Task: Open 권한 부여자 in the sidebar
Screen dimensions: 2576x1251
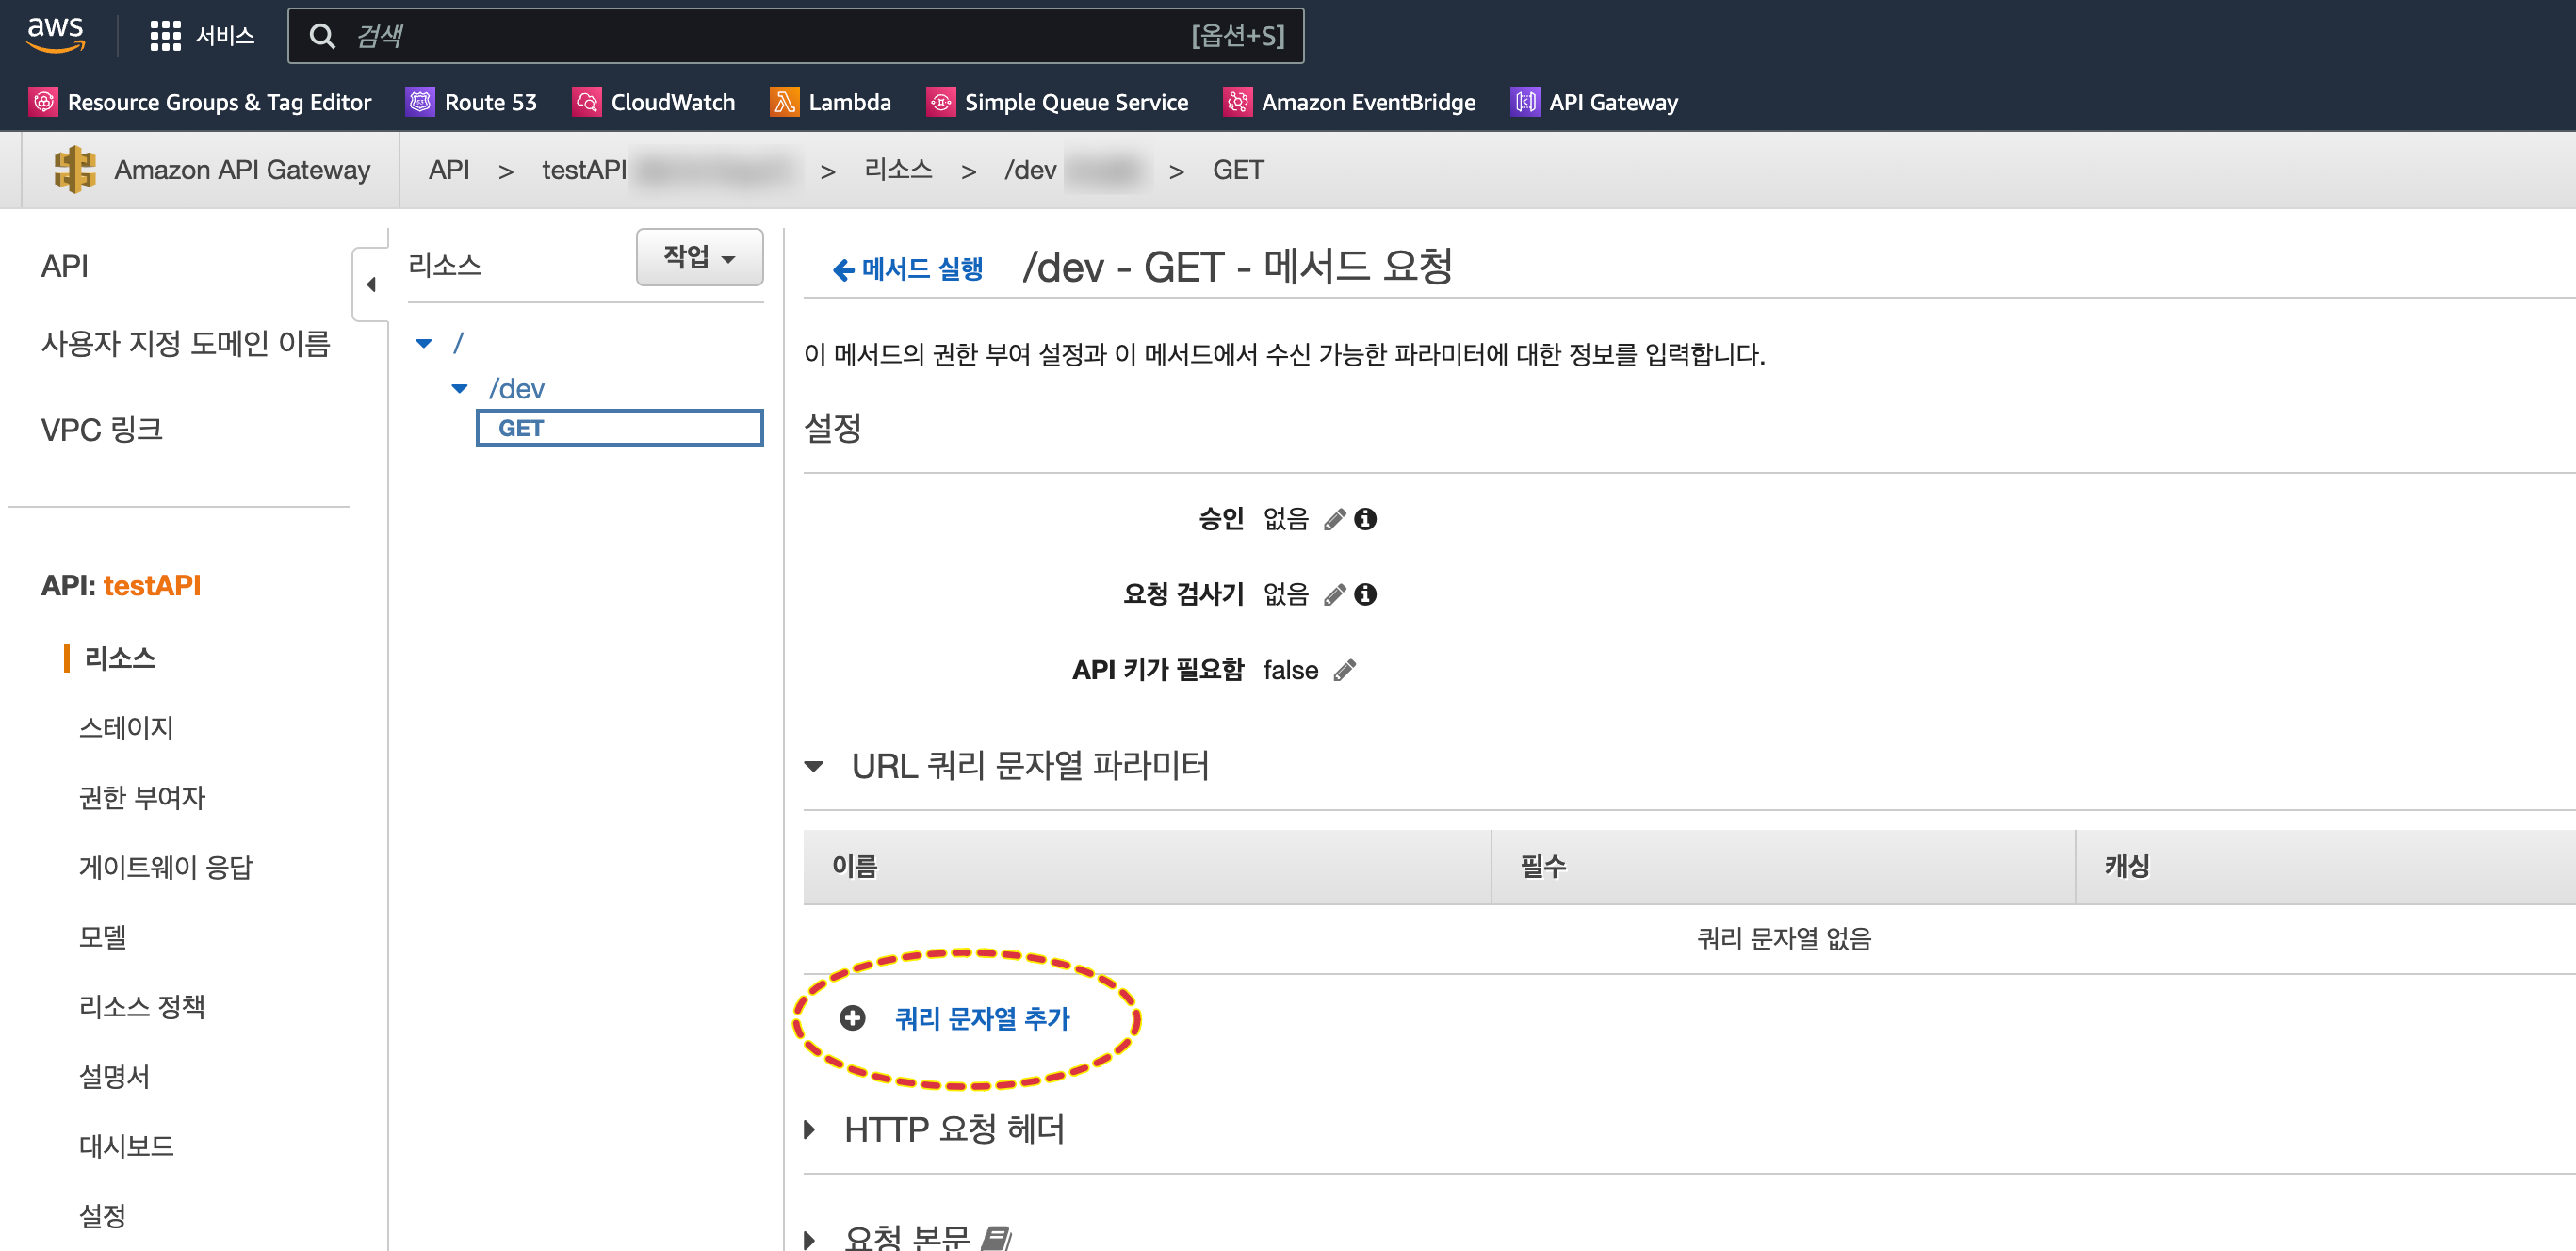Action: (141, 797)
